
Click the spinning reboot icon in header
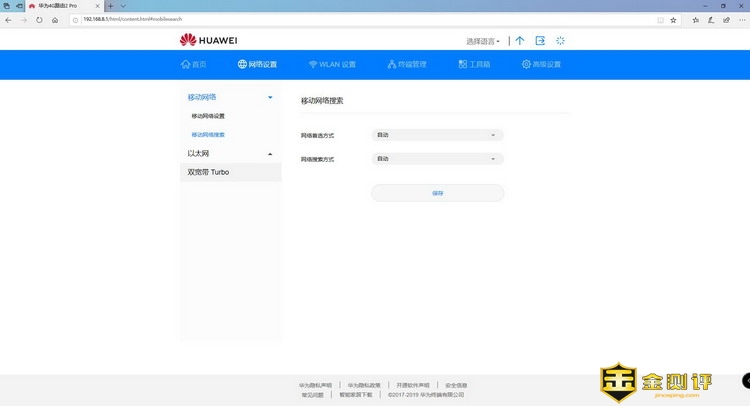tap(560, 41)
